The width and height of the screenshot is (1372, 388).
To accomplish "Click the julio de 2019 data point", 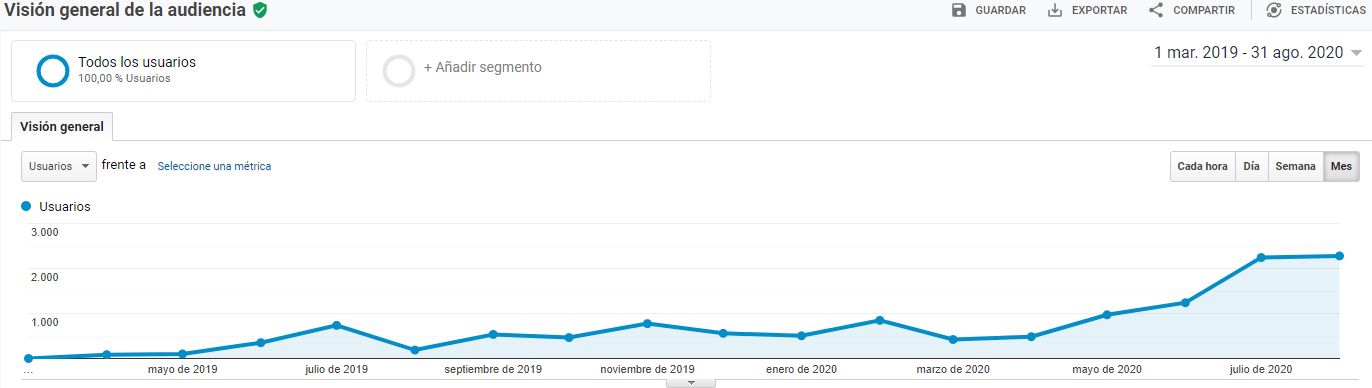I will 337,325.
